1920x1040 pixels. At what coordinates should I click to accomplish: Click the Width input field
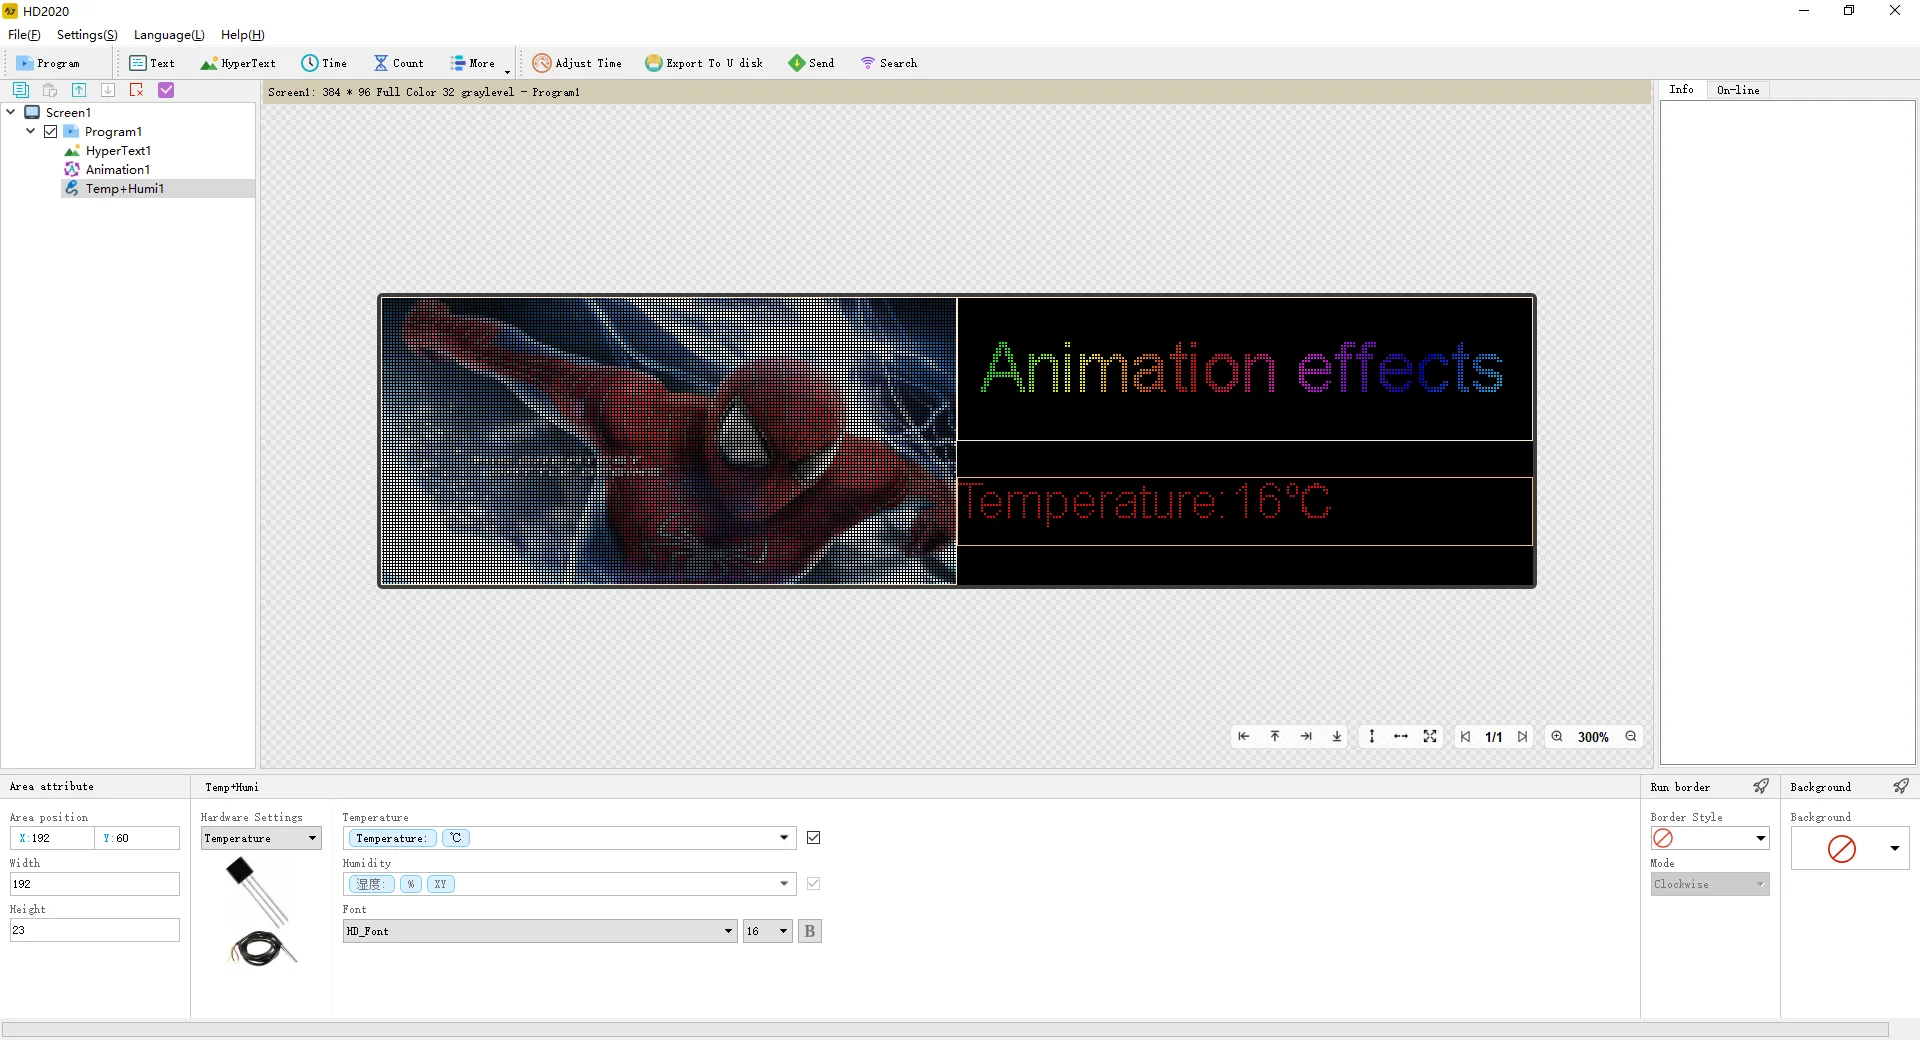pos(95,884)
